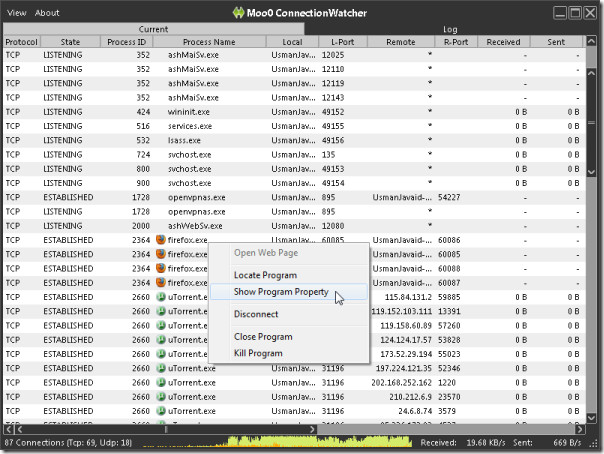Click the window resize grip corner
Screen dimensions: 604x454
pyautogui.click(x=594, y=444)
